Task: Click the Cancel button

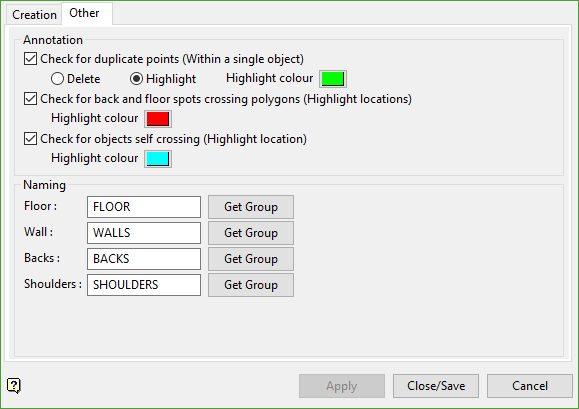Action: [x=530, y=386]
